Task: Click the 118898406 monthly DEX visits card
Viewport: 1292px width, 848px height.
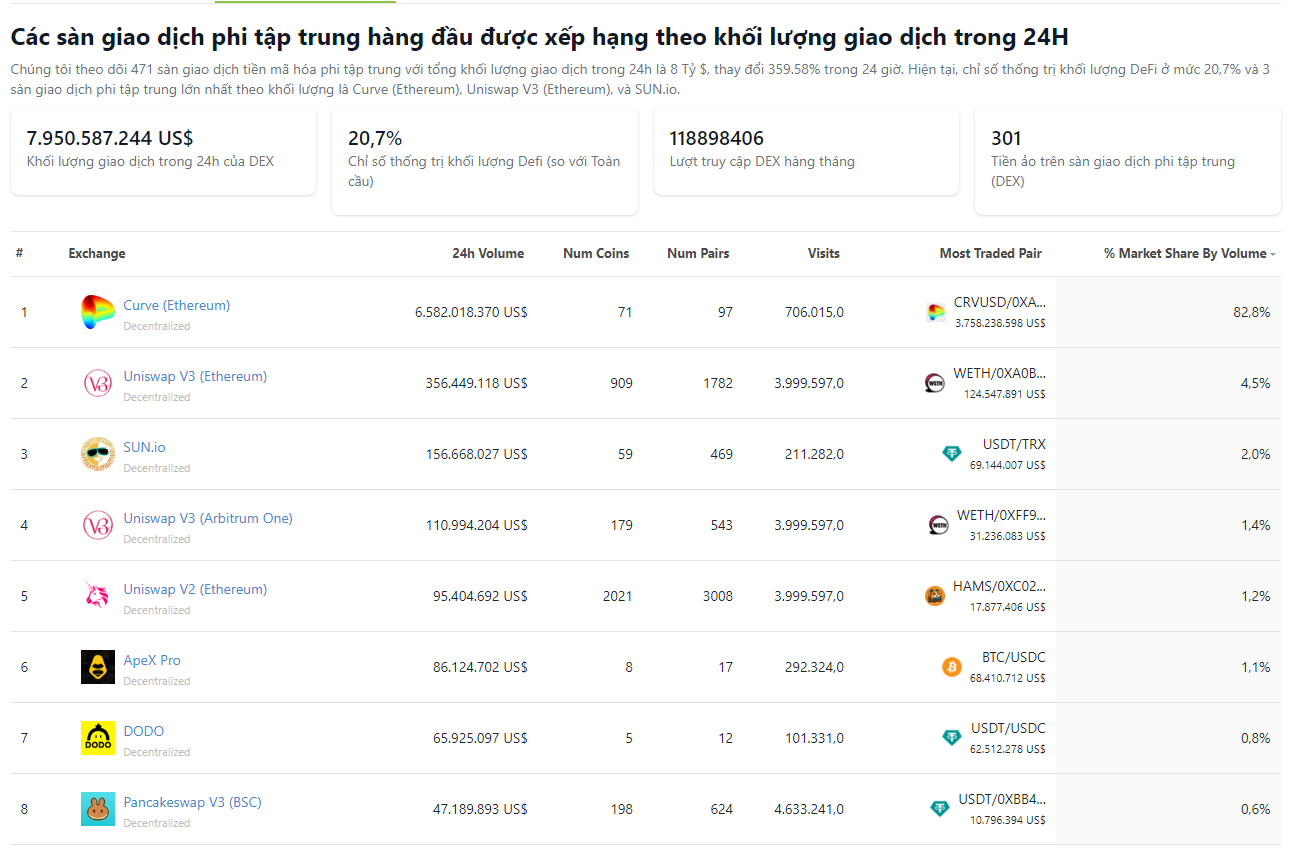Action: pyautogui.click(x=806, y=151)
